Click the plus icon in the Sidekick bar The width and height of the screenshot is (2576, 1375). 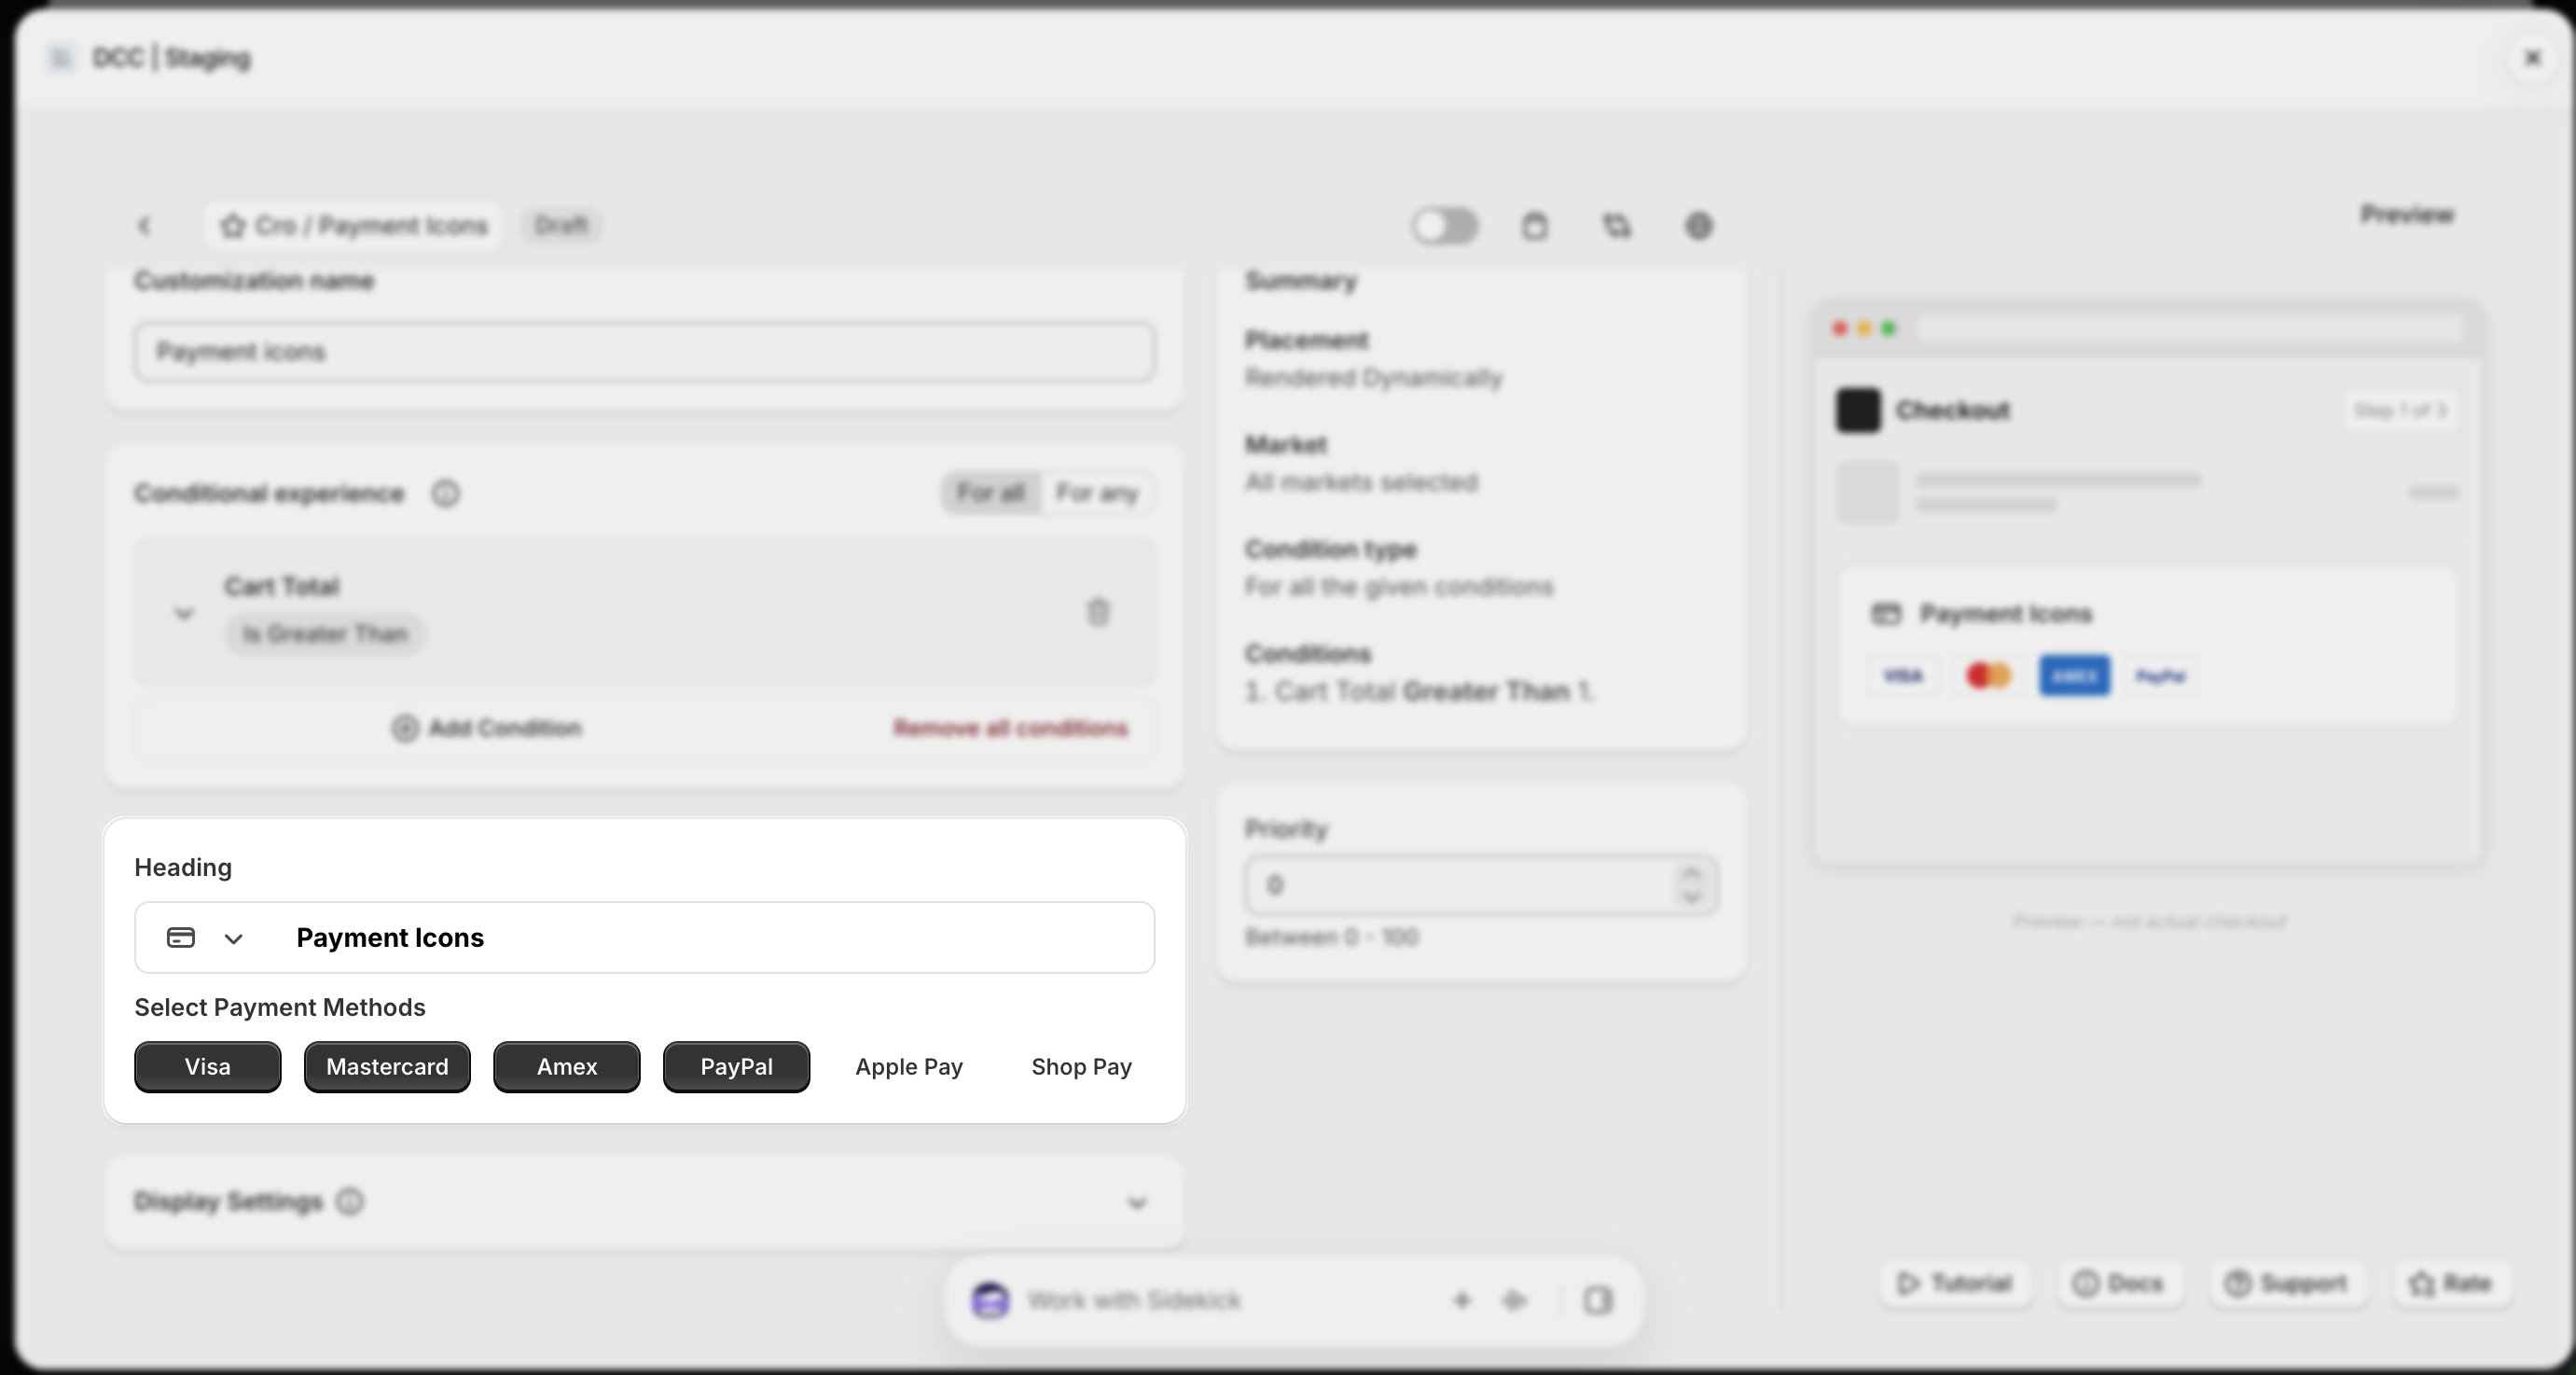(1462, 1300)
